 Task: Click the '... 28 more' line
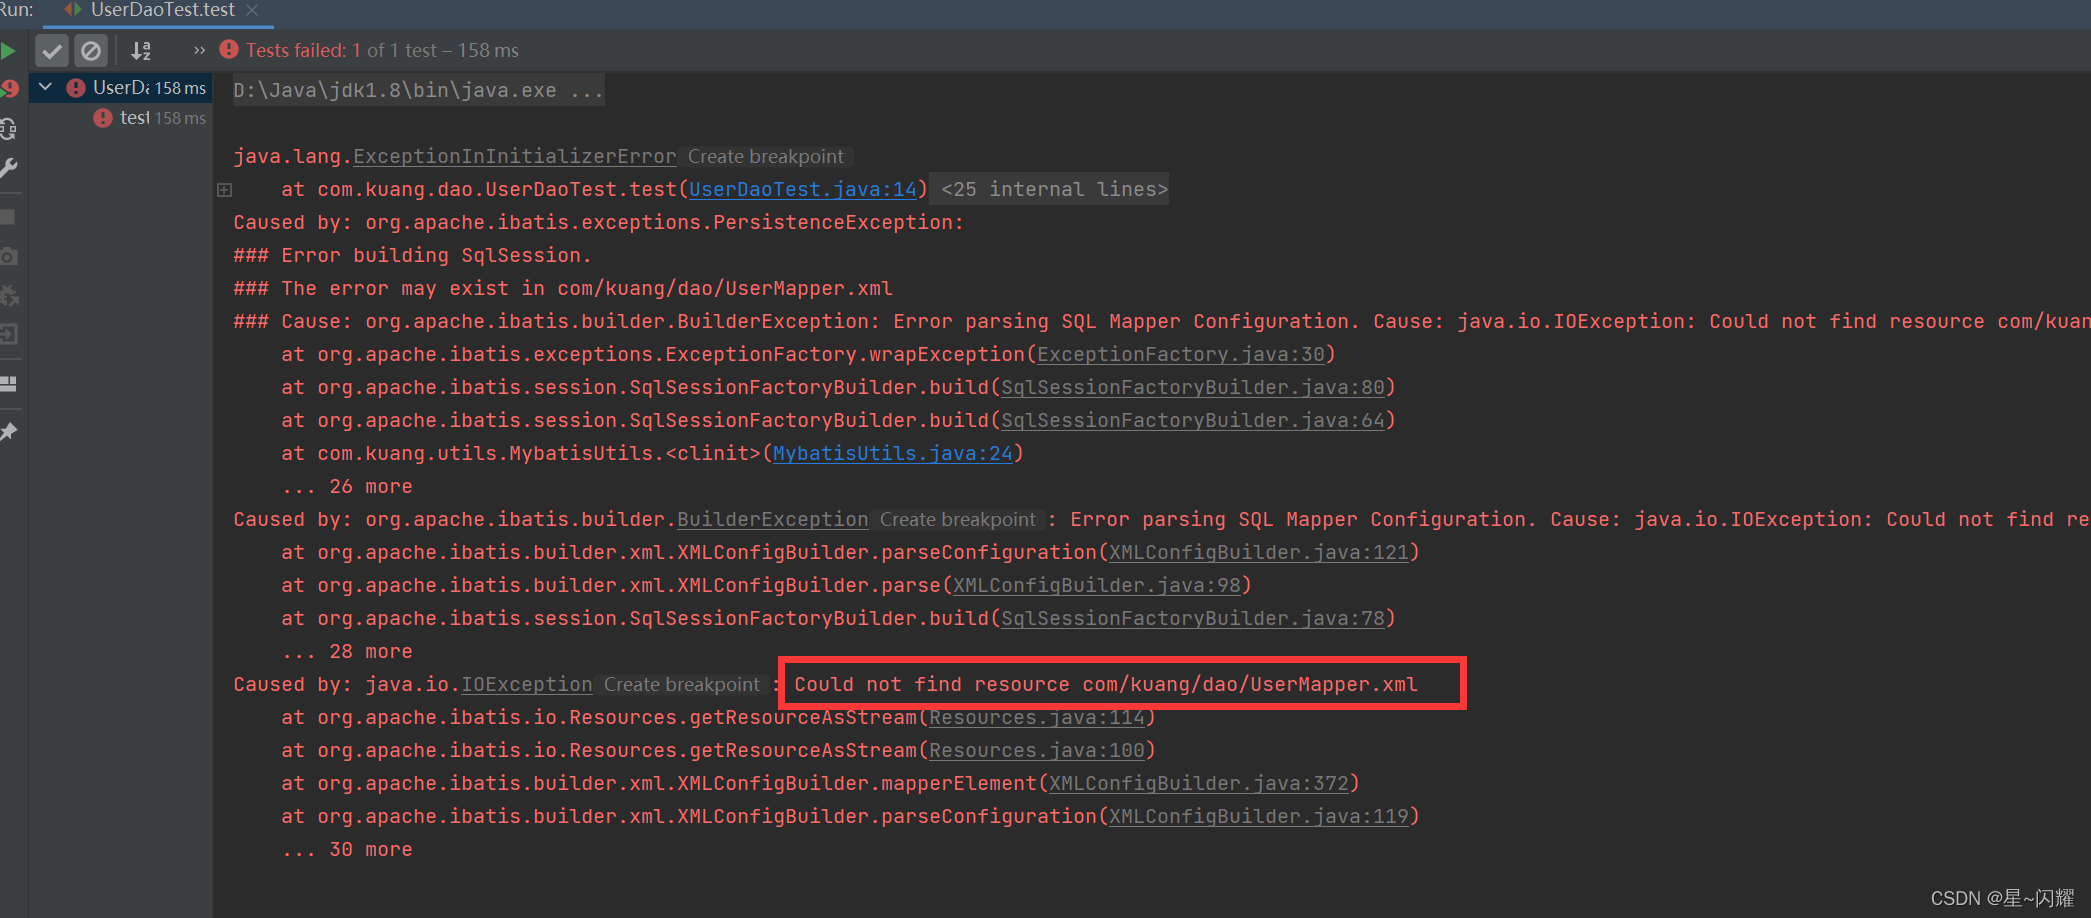[347, 652]
